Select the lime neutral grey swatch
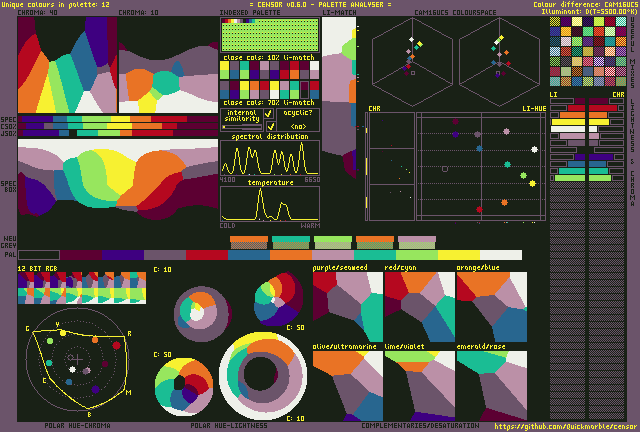Viewport: 640px width, 432px height. pyautogui.click(x=333, y=243)
